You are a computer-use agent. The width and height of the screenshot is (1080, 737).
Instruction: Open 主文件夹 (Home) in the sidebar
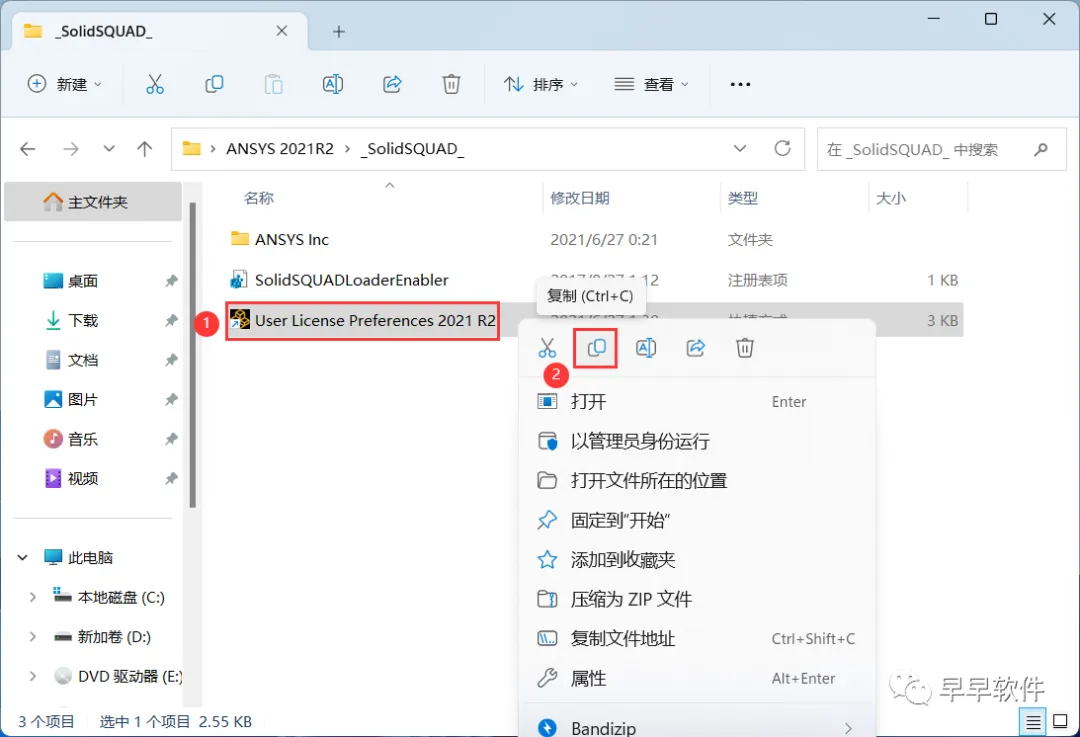click(93, 202)
